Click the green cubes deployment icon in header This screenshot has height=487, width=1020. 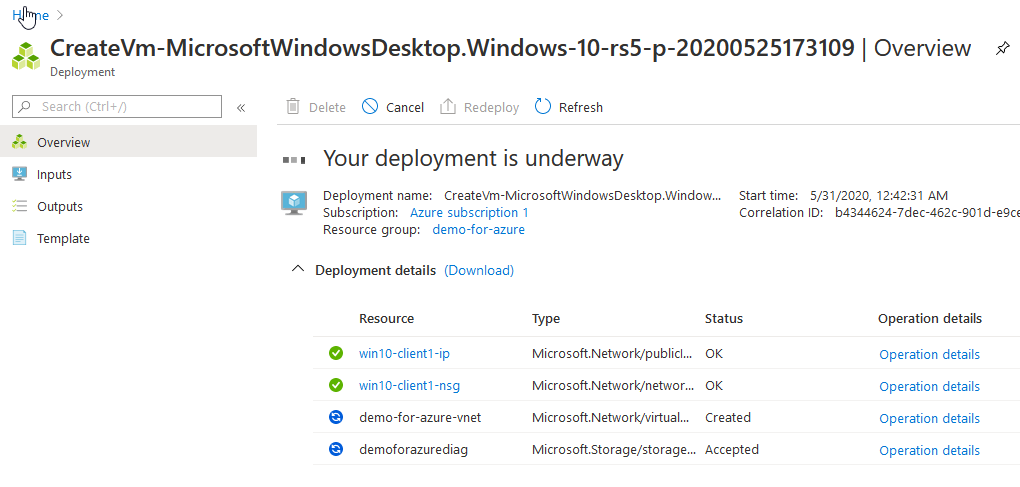(x=26, y=56)
